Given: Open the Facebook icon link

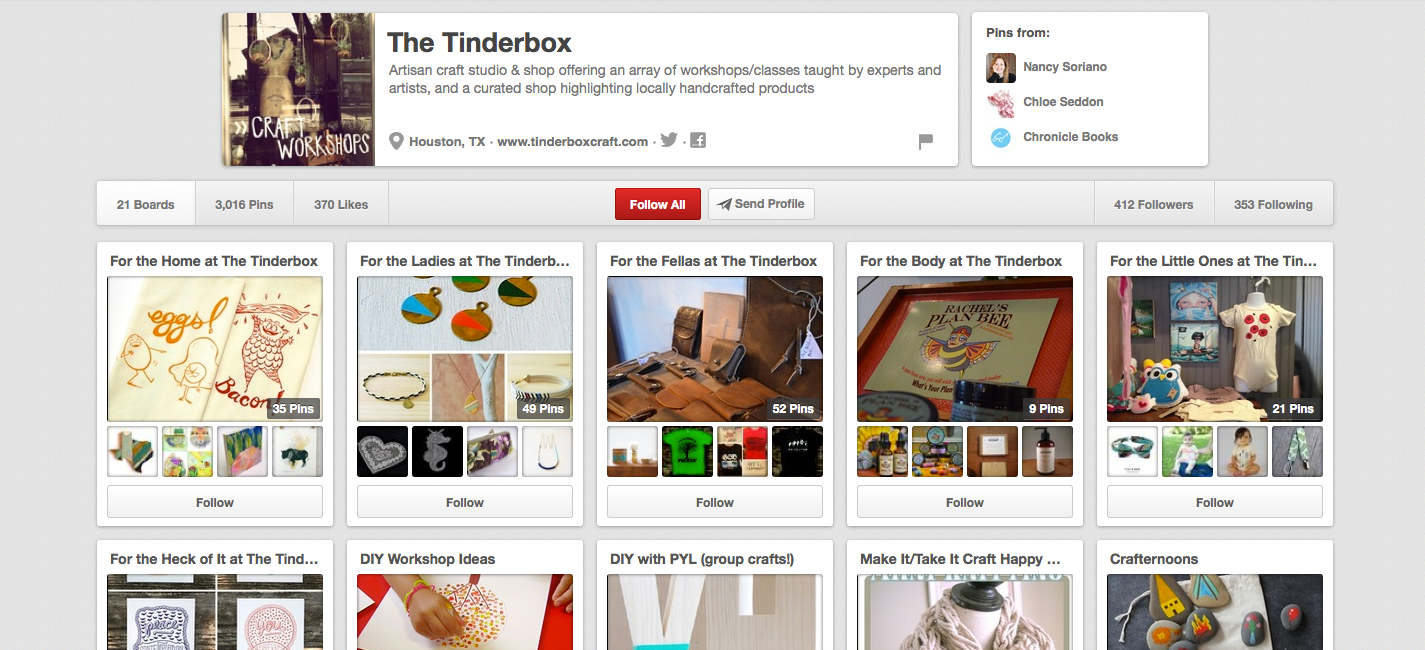Looking at the screenshot, I should [698, 140].
